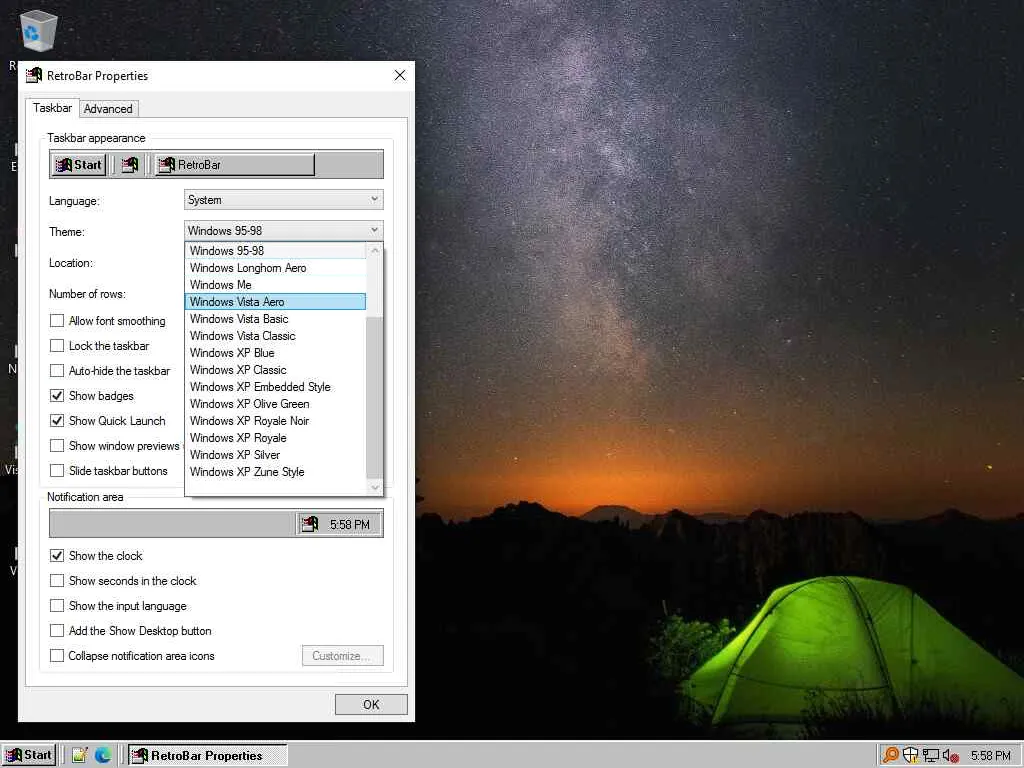Select Windows Longhorn Aero theme
1024x768 pixels.
pyautogui.click(x=276, y=268)
